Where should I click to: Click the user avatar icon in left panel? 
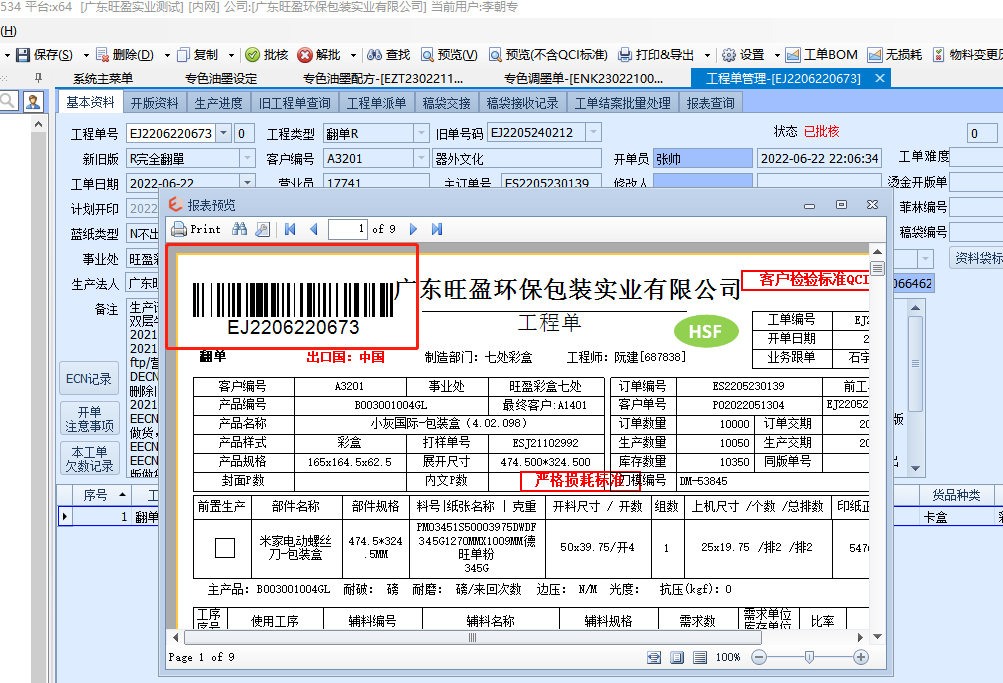tap(33, 101)
